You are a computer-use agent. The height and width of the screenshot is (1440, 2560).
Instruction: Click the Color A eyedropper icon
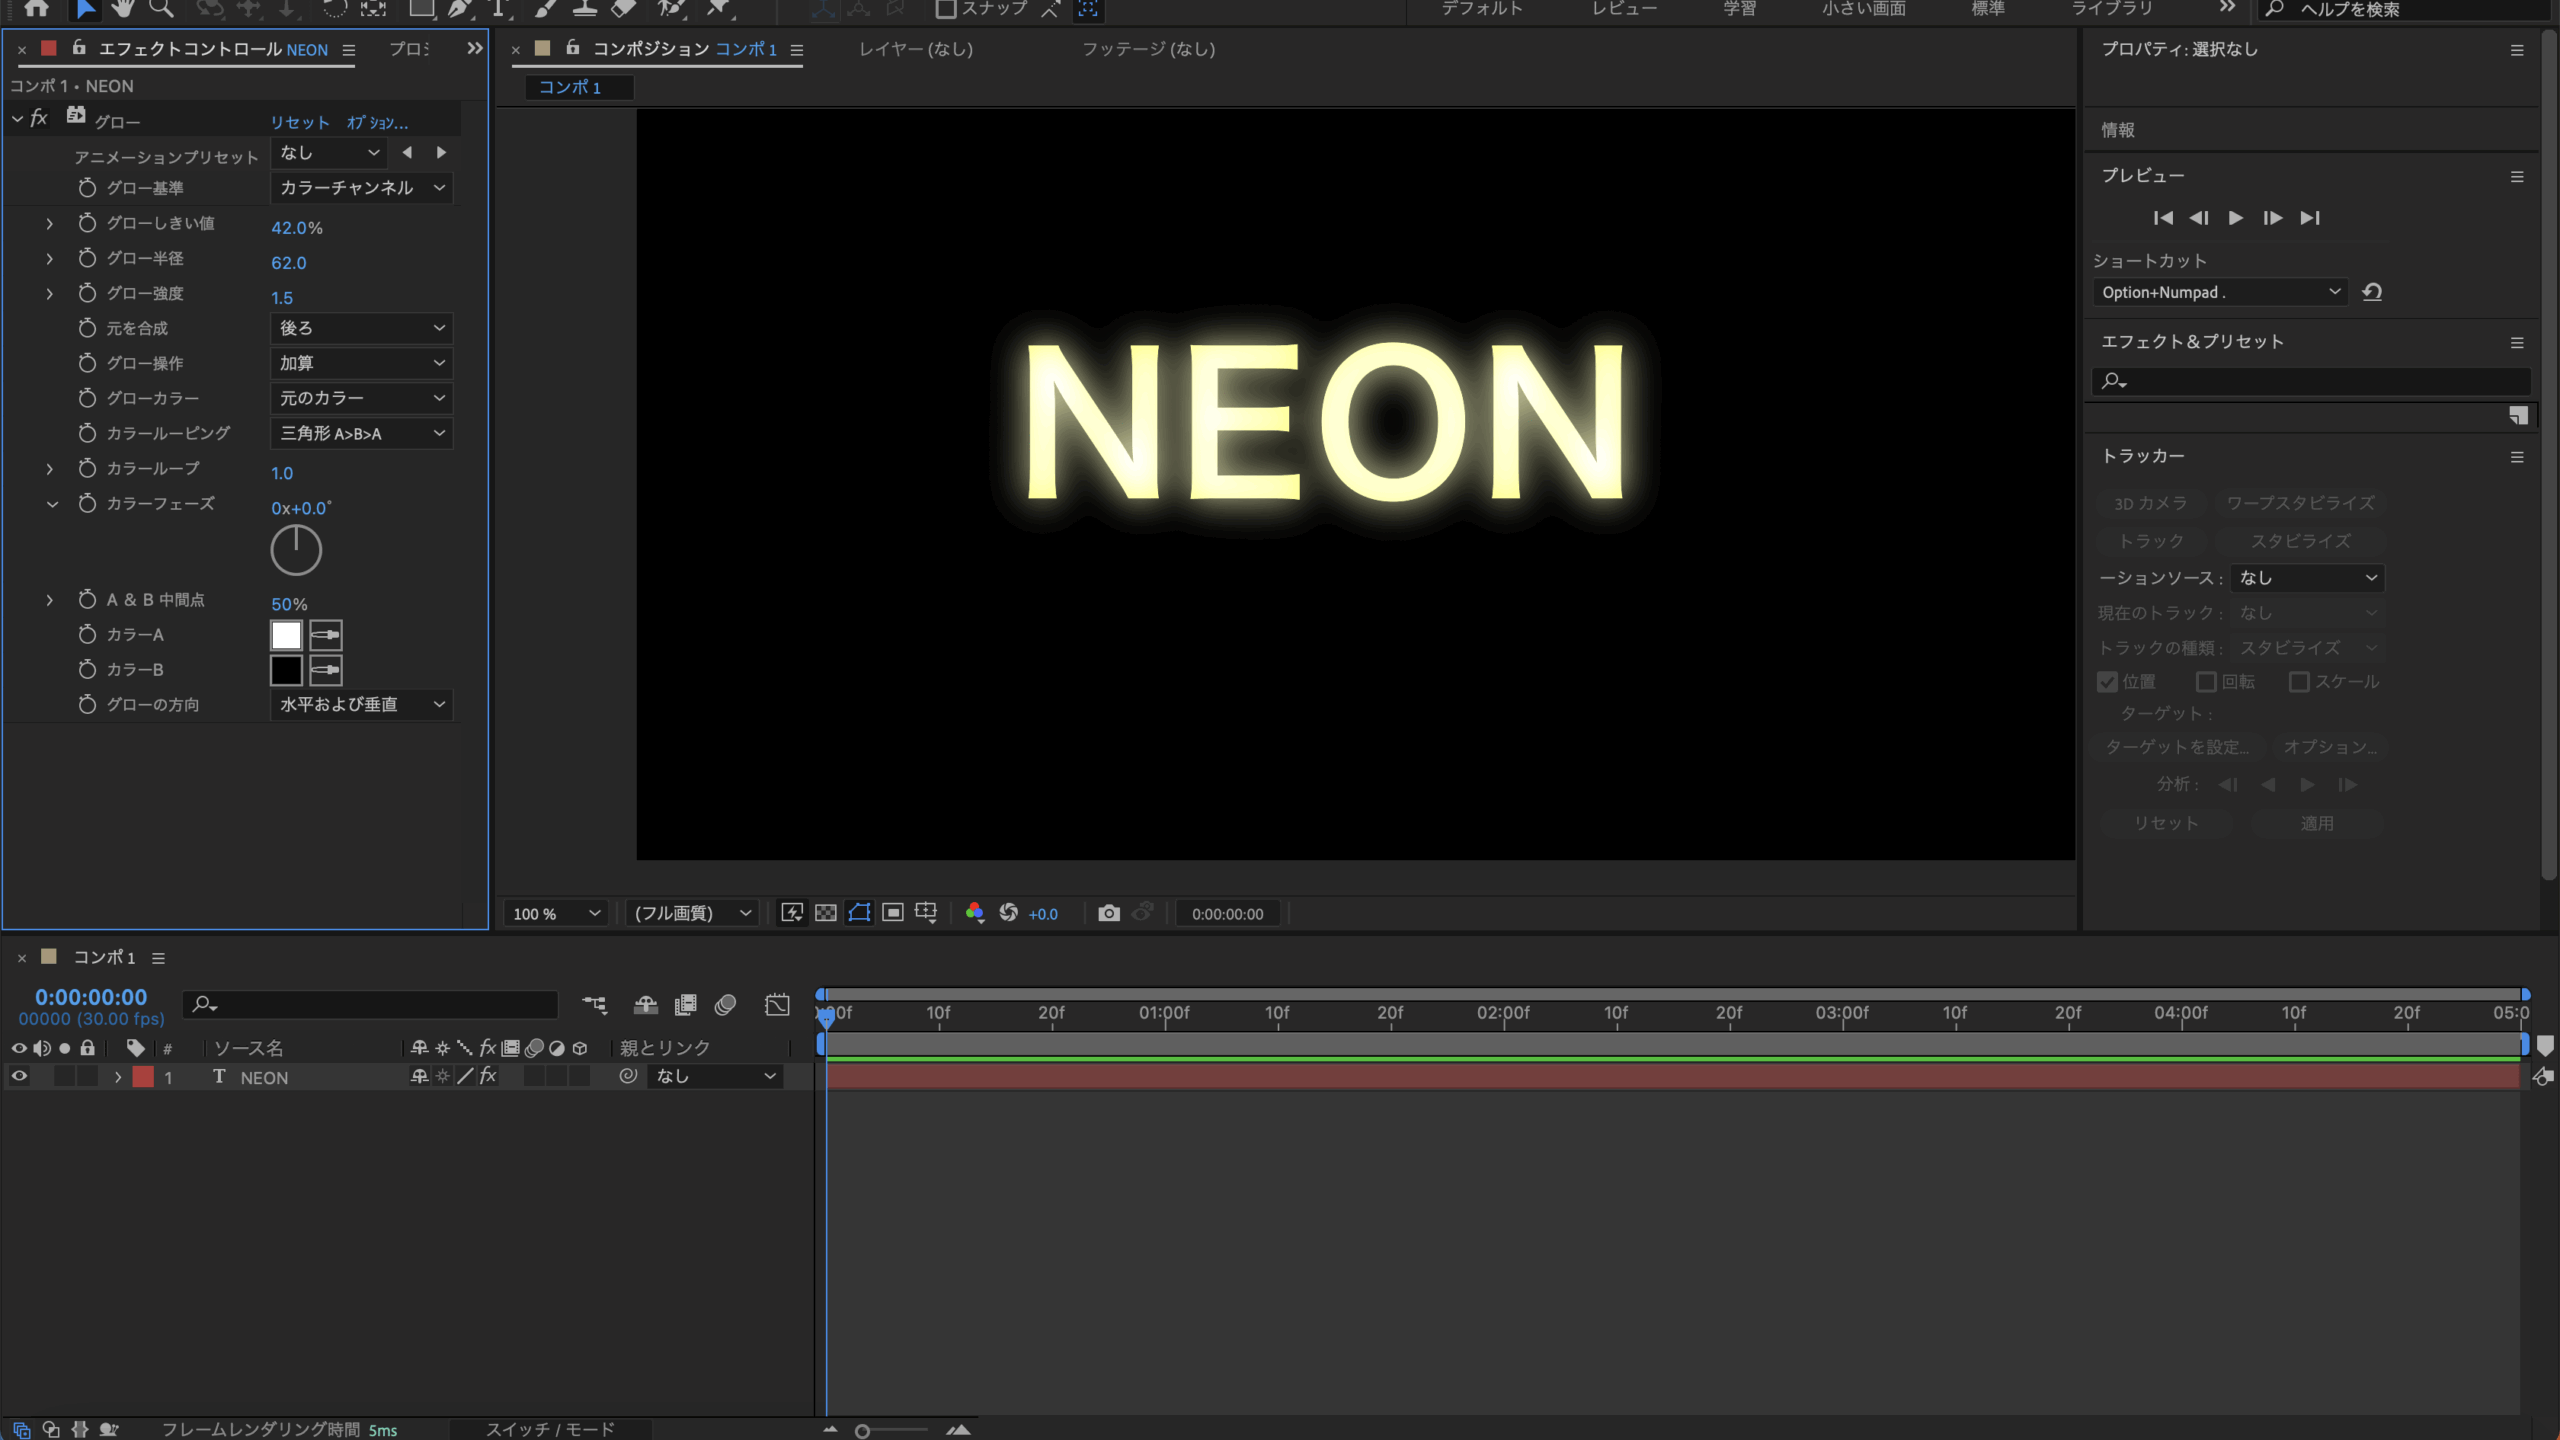[x=326, y=635]
